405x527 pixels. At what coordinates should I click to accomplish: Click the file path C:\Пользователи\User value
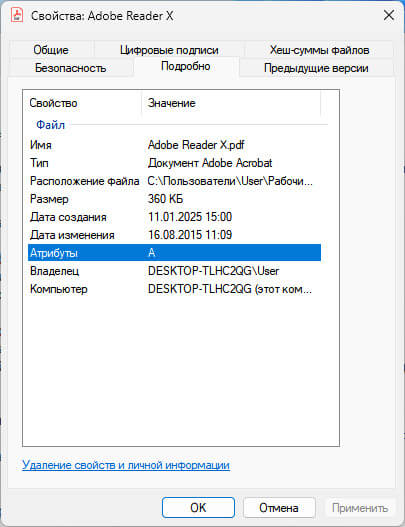[x=230, y=181]
